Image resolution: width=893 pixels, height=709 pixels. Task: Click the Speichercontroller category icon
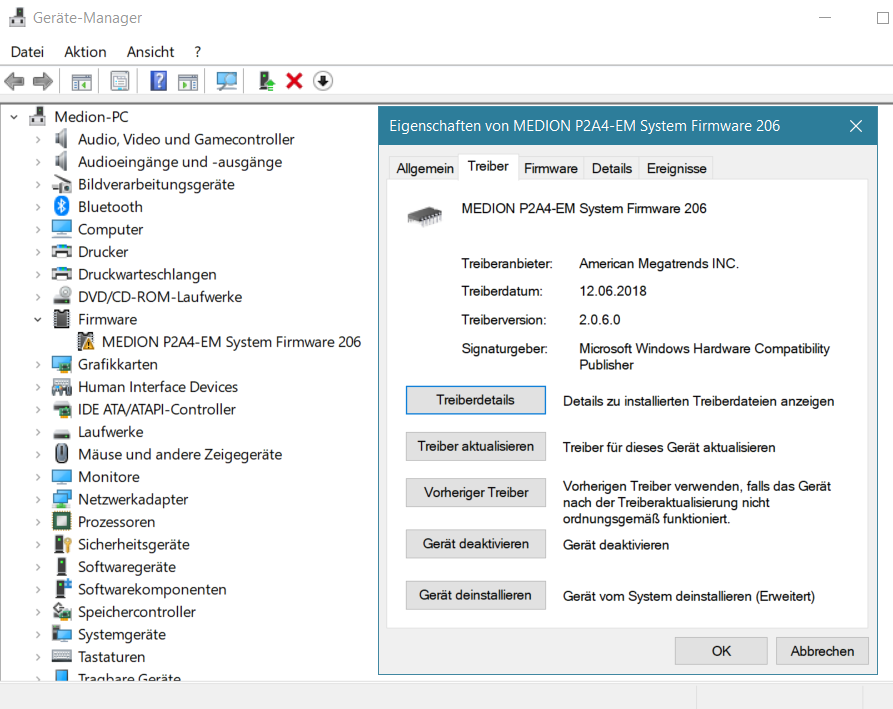62,611
